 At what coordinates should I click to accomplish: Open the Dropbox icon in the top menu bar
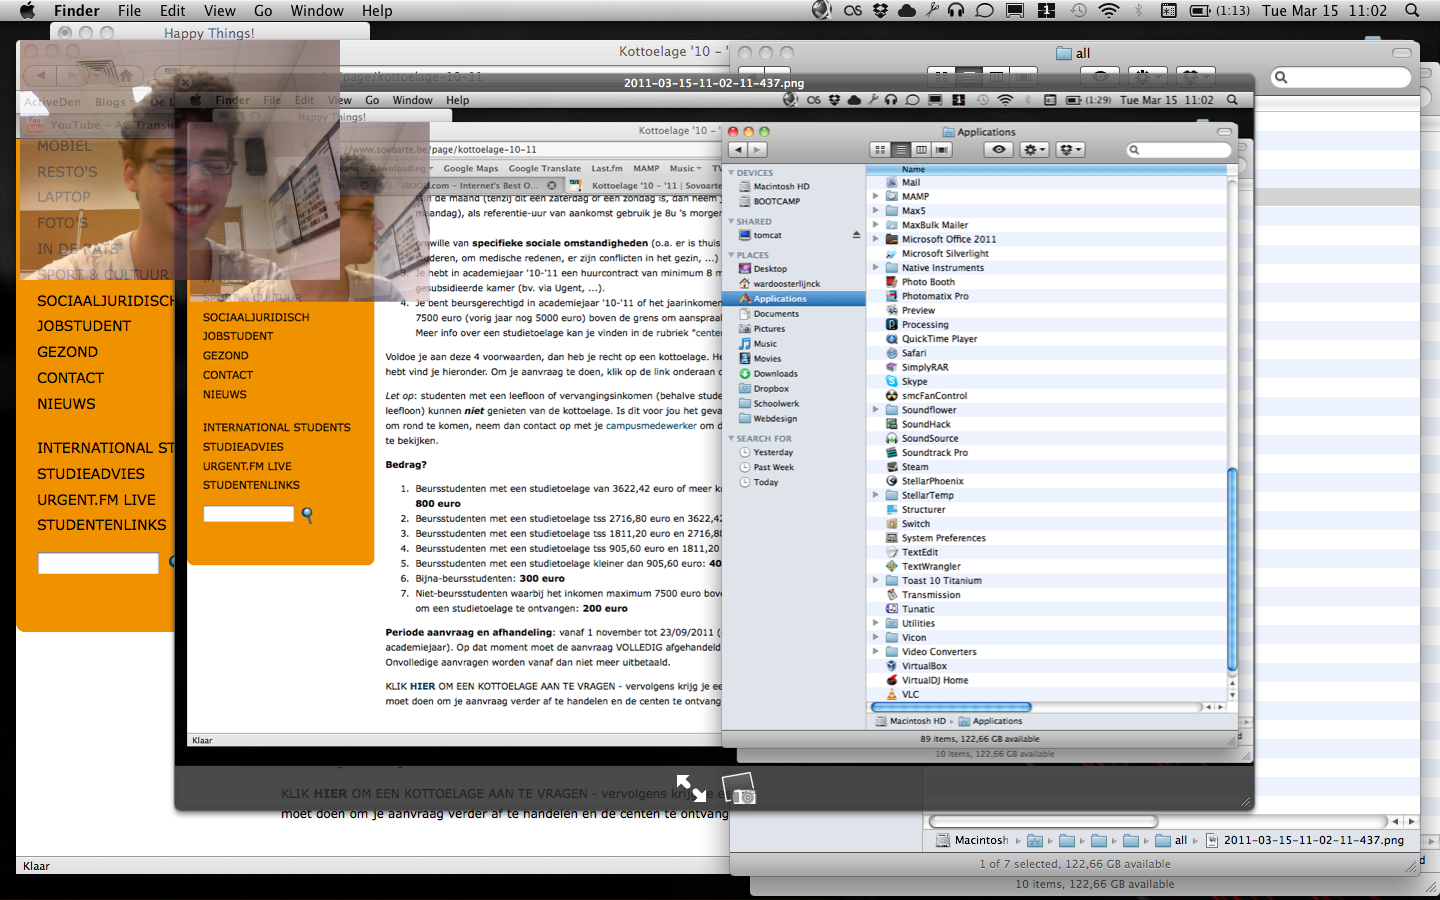tap(880, 11)
